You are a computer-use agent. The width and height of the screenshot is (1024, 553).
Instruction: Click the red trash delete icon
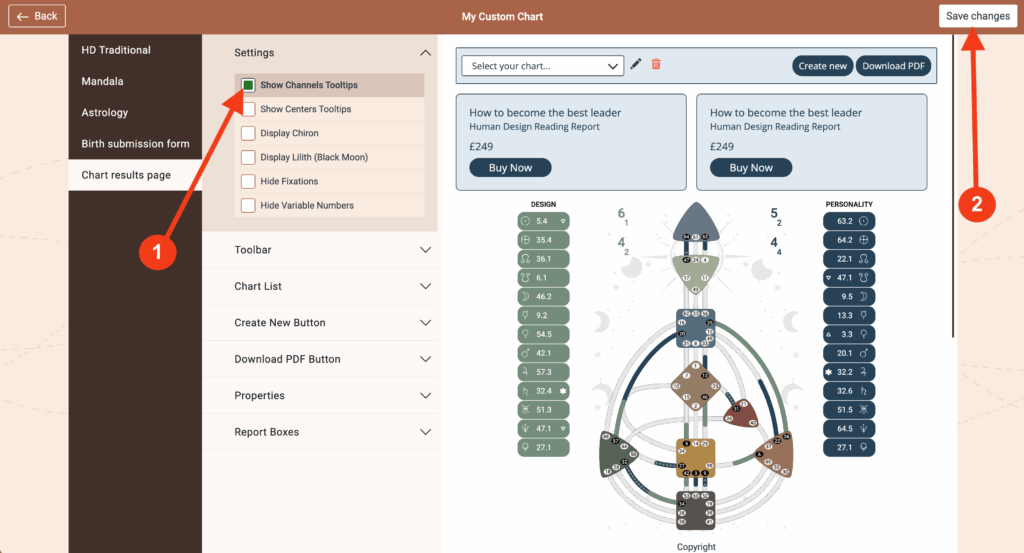pyautogui.click(x=656, y=65)
